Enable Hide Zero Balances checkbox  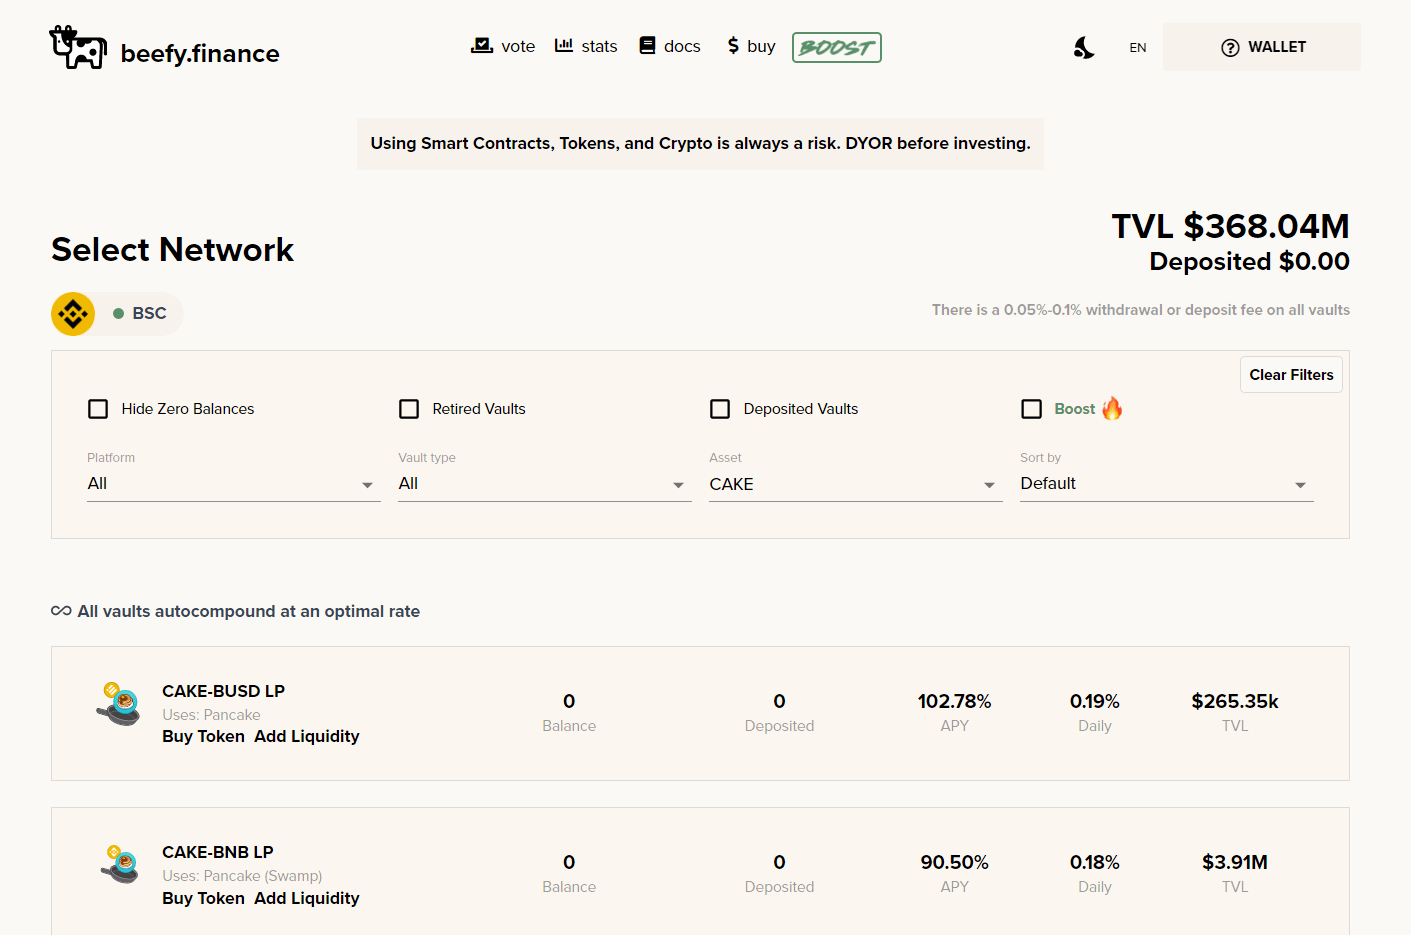point(98,409)
